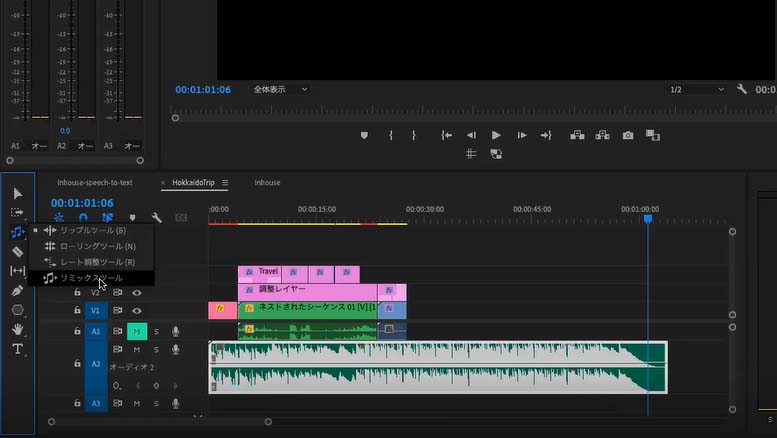This screenshot has height=438, width=777.
Task: Solo the A2 track
Action: coord(156,349)
